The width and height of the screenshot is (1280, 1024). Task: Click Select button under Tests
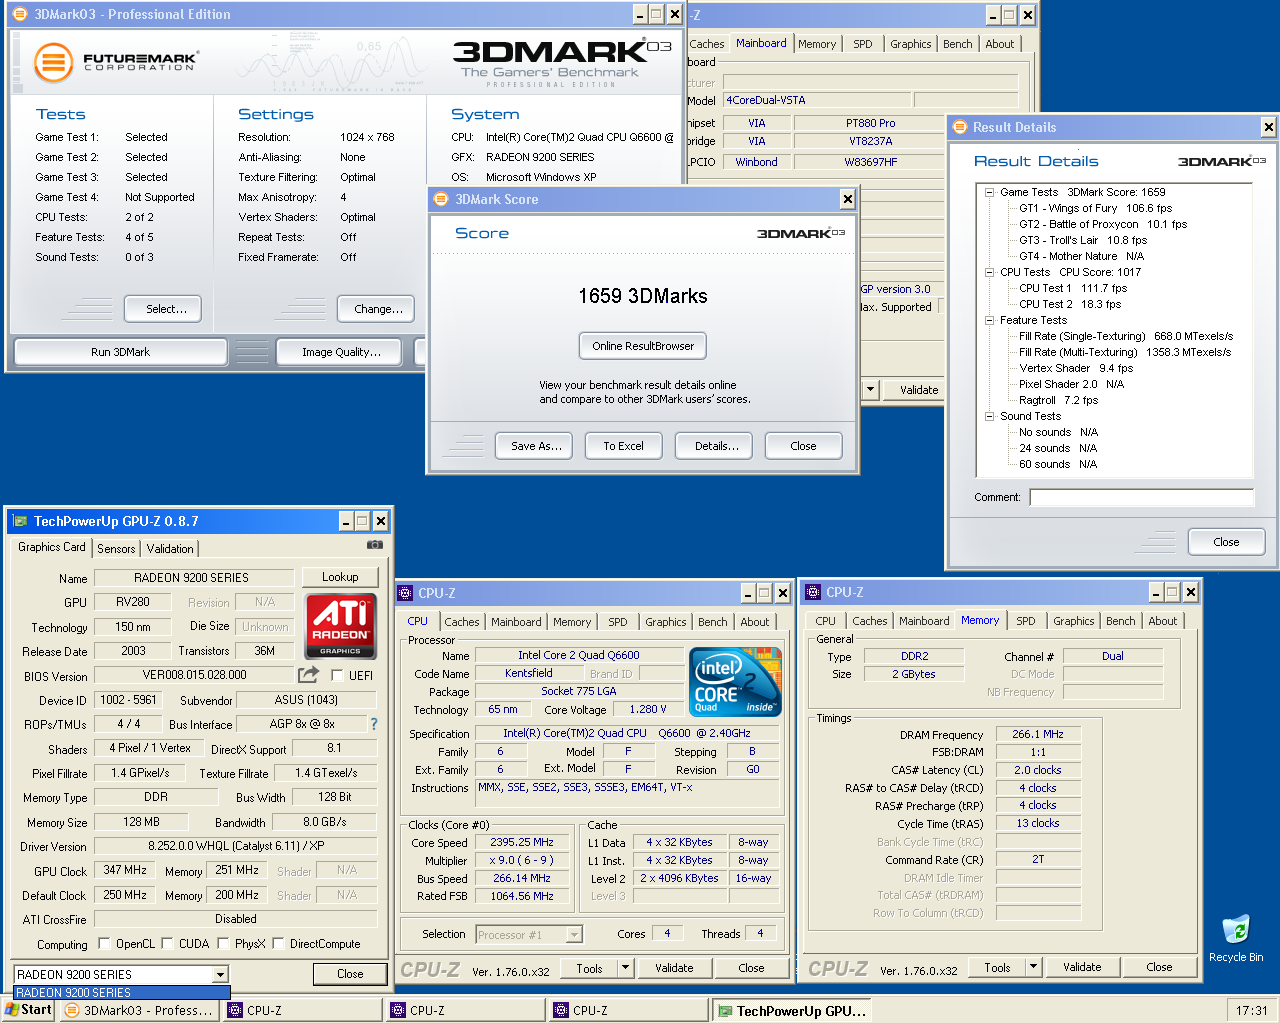pyautogui.click(x=163, y=309)
